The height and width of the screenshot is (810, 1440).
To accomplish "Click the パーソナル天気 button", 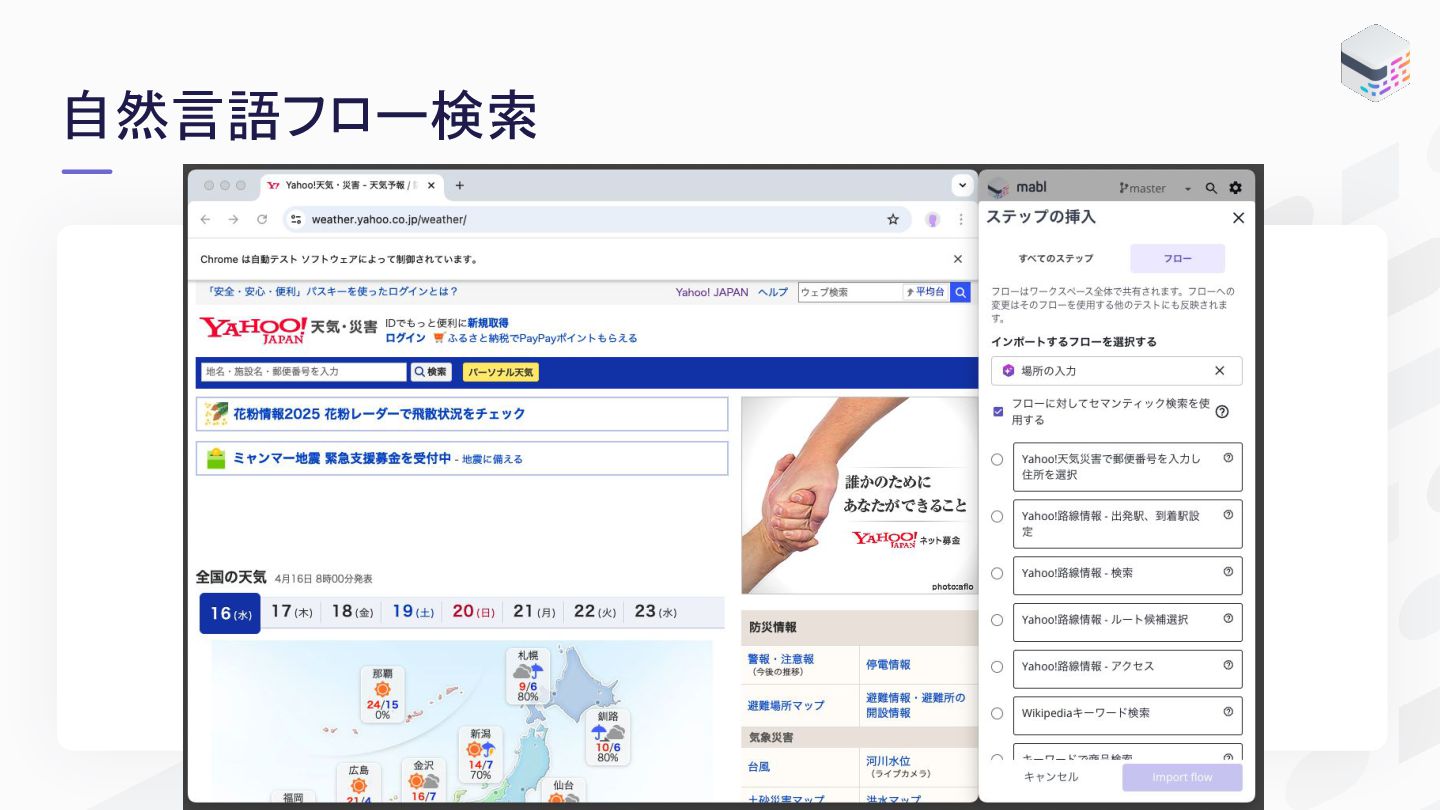I will point(500,372).
